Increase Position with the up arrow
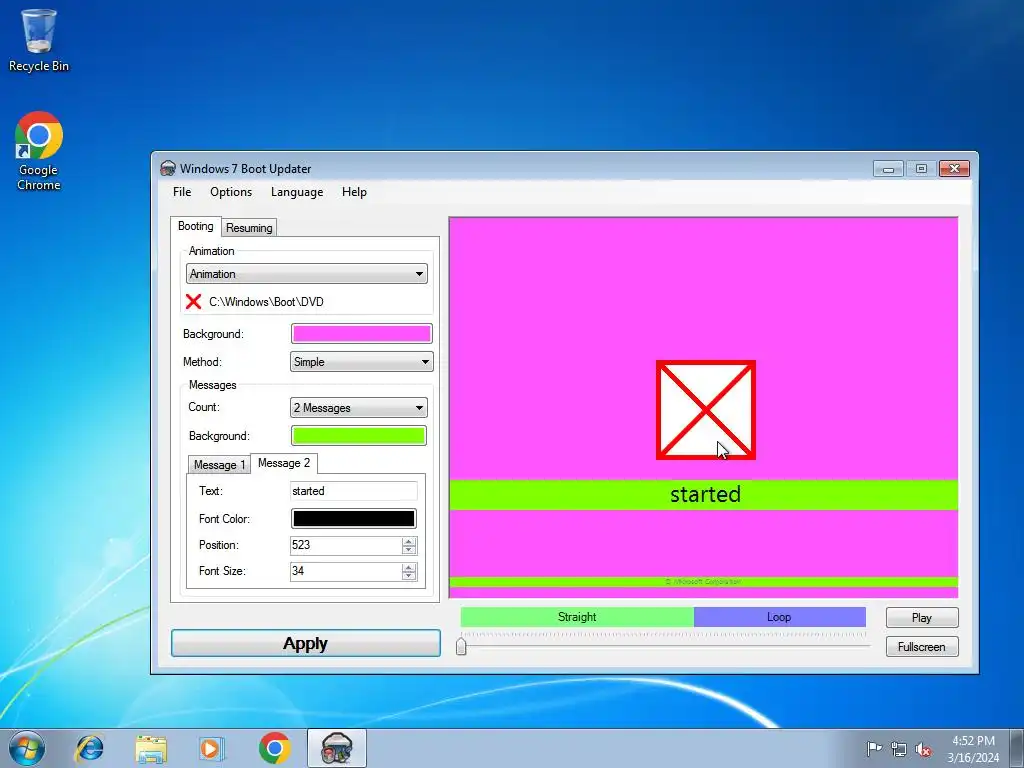1024x768 pixels. (x=409, y=541)
